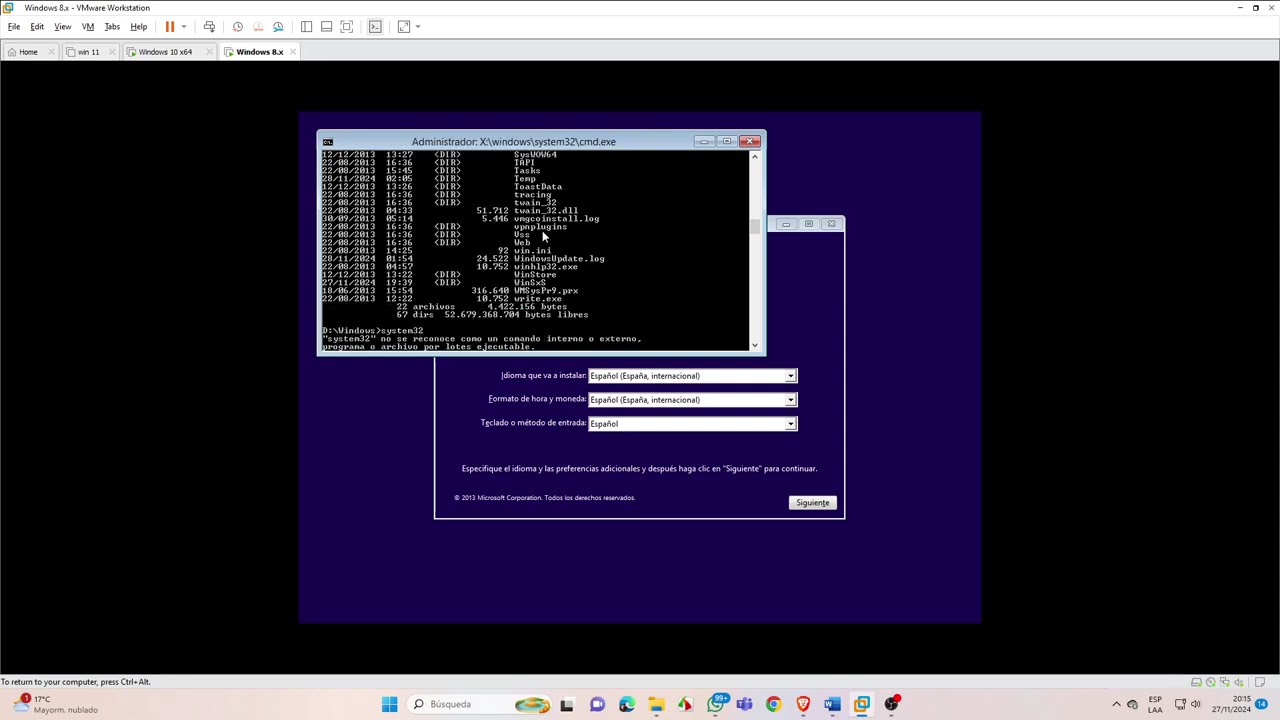Click the message log status icon
Image resolution: width=1280 pixels, height=720 pixels.
coord(1260,682)
